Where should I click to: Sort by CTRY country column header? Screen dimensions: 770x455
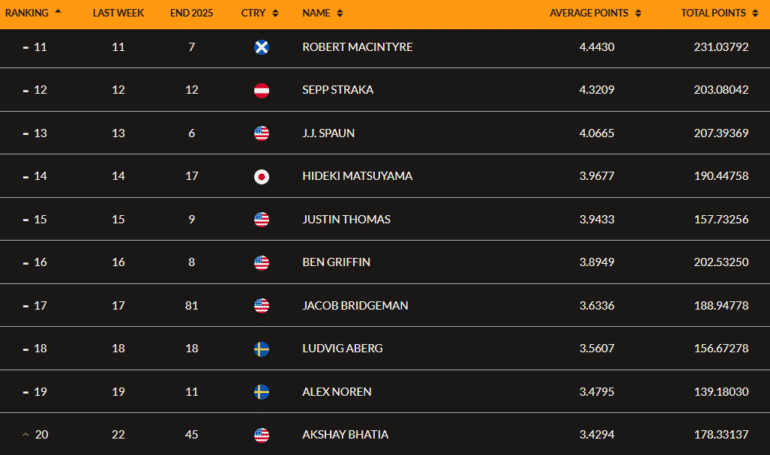point(259,13)
